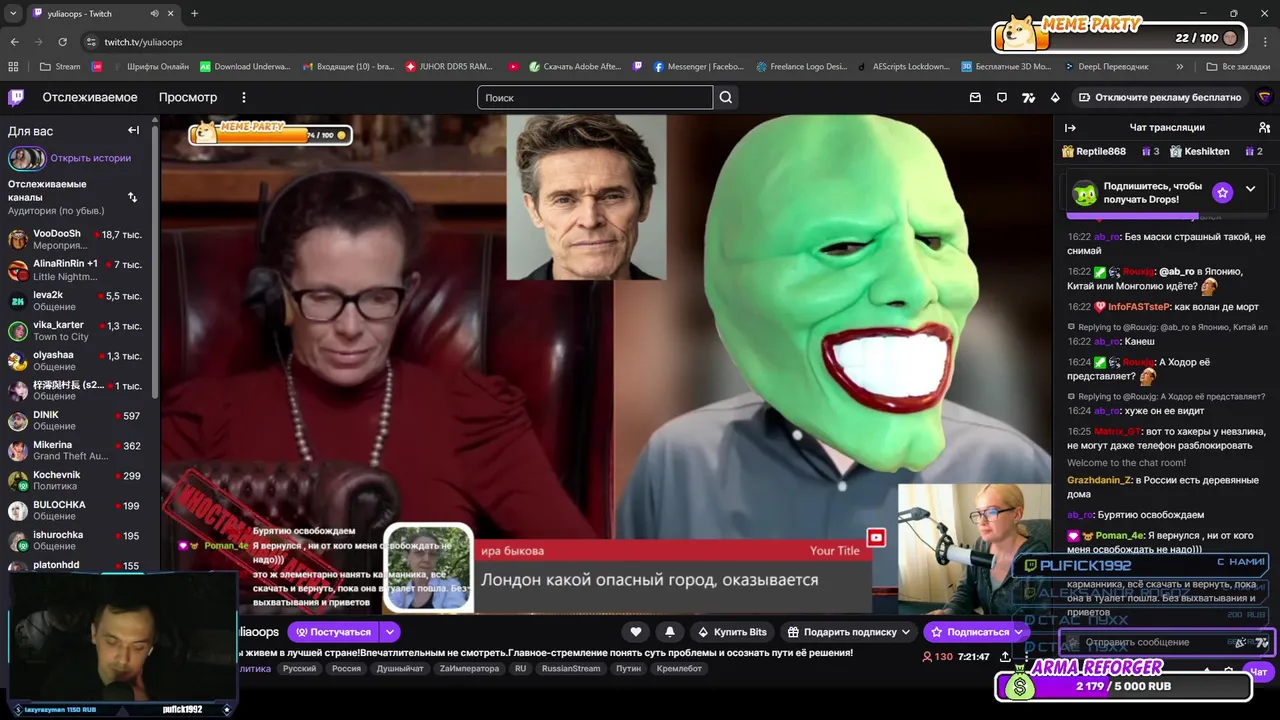Click Открыть истории link
The height and width of the screenshot is (720, 1280).
(90, 158)
